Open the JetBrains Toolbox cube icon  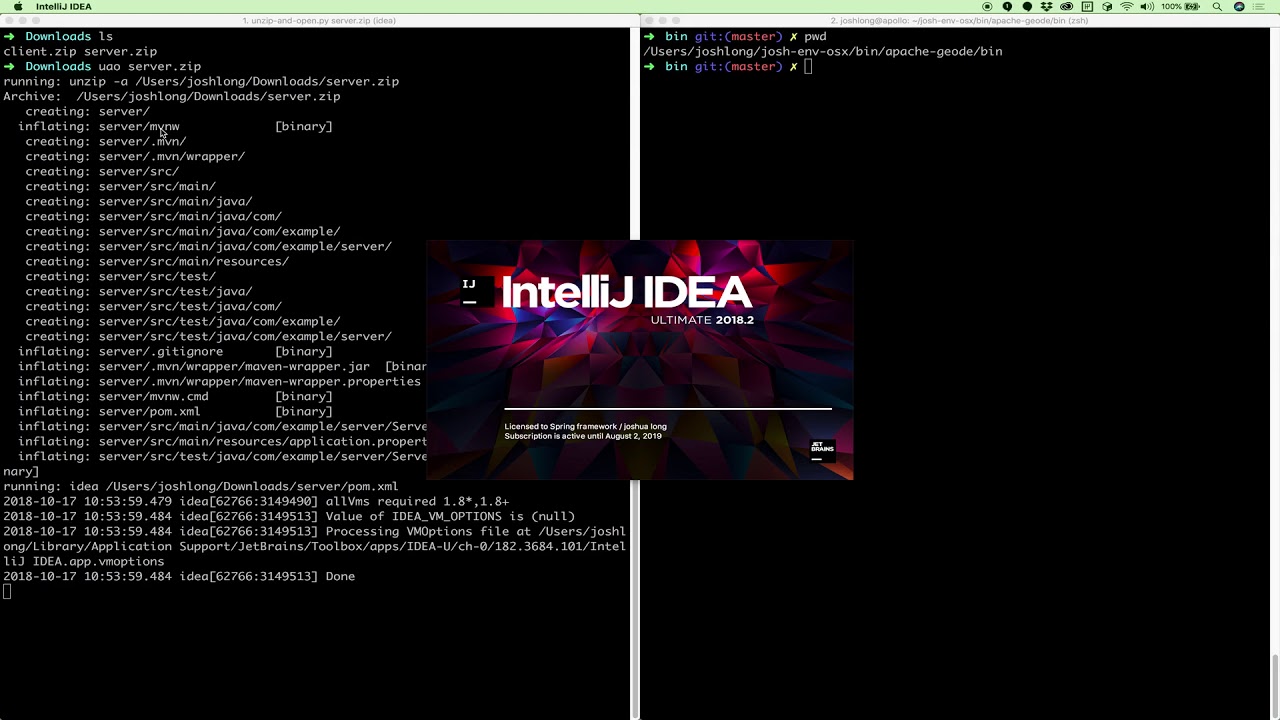1107,6
